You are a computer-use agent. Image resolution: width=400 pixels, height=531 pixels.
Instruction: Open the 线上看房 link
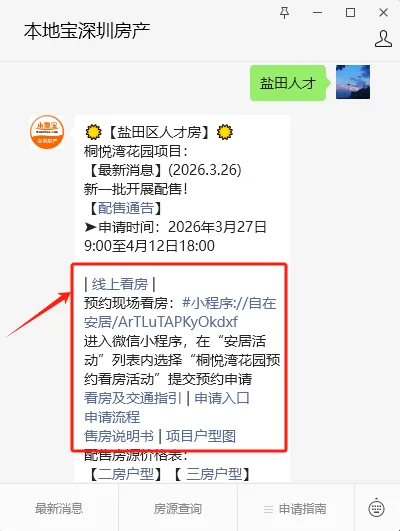click(x=120, y=284)
